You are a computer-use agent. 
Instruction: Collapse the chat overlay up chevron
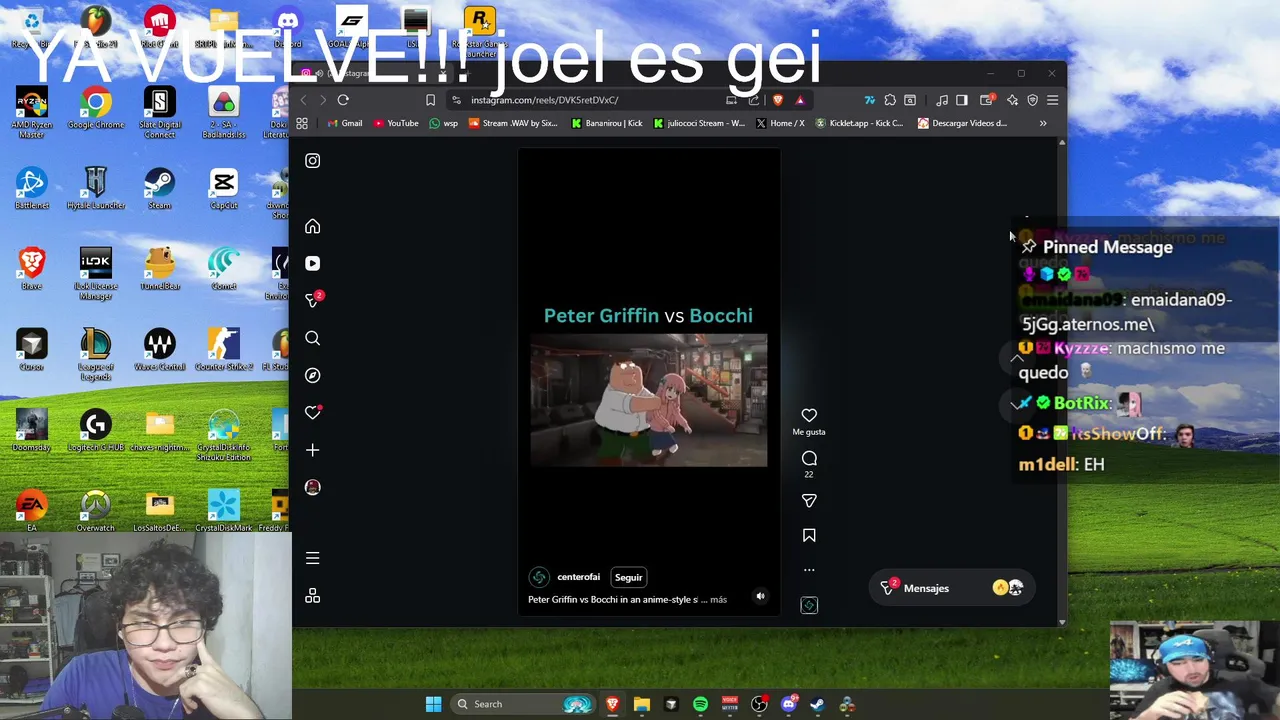click(1017, 358)
